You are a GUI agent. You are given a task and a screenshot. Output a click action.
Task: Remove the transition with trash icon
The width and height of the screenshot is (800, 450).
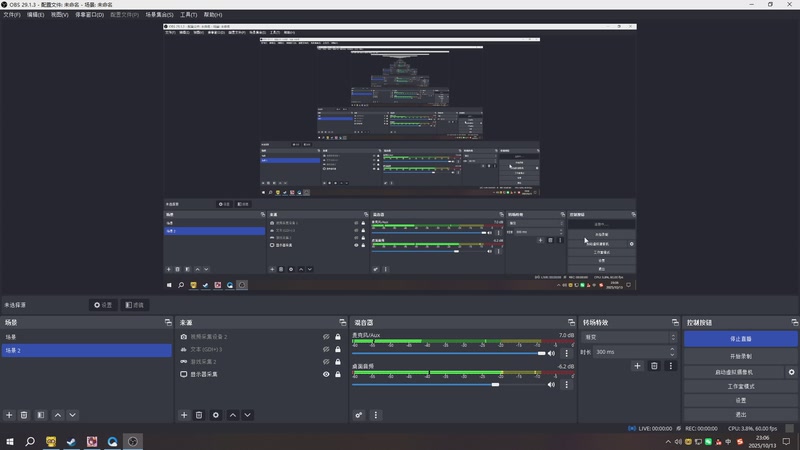654,366
